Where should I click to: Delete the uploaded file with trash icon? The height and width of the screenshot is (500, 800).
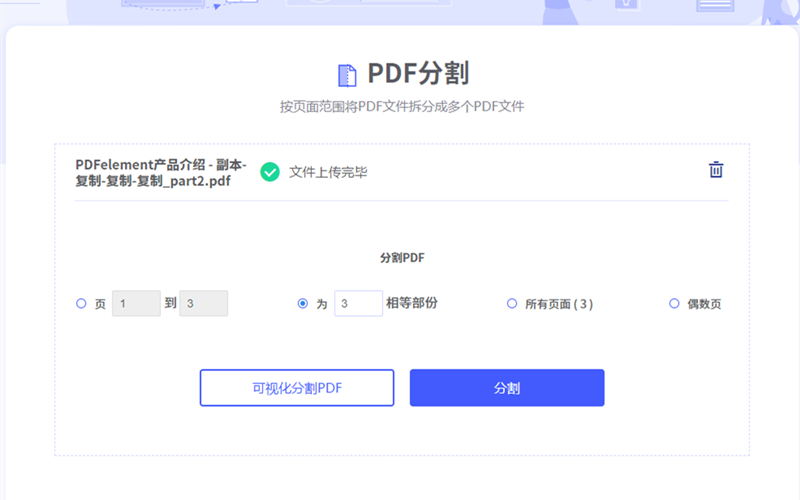point(716,170)
